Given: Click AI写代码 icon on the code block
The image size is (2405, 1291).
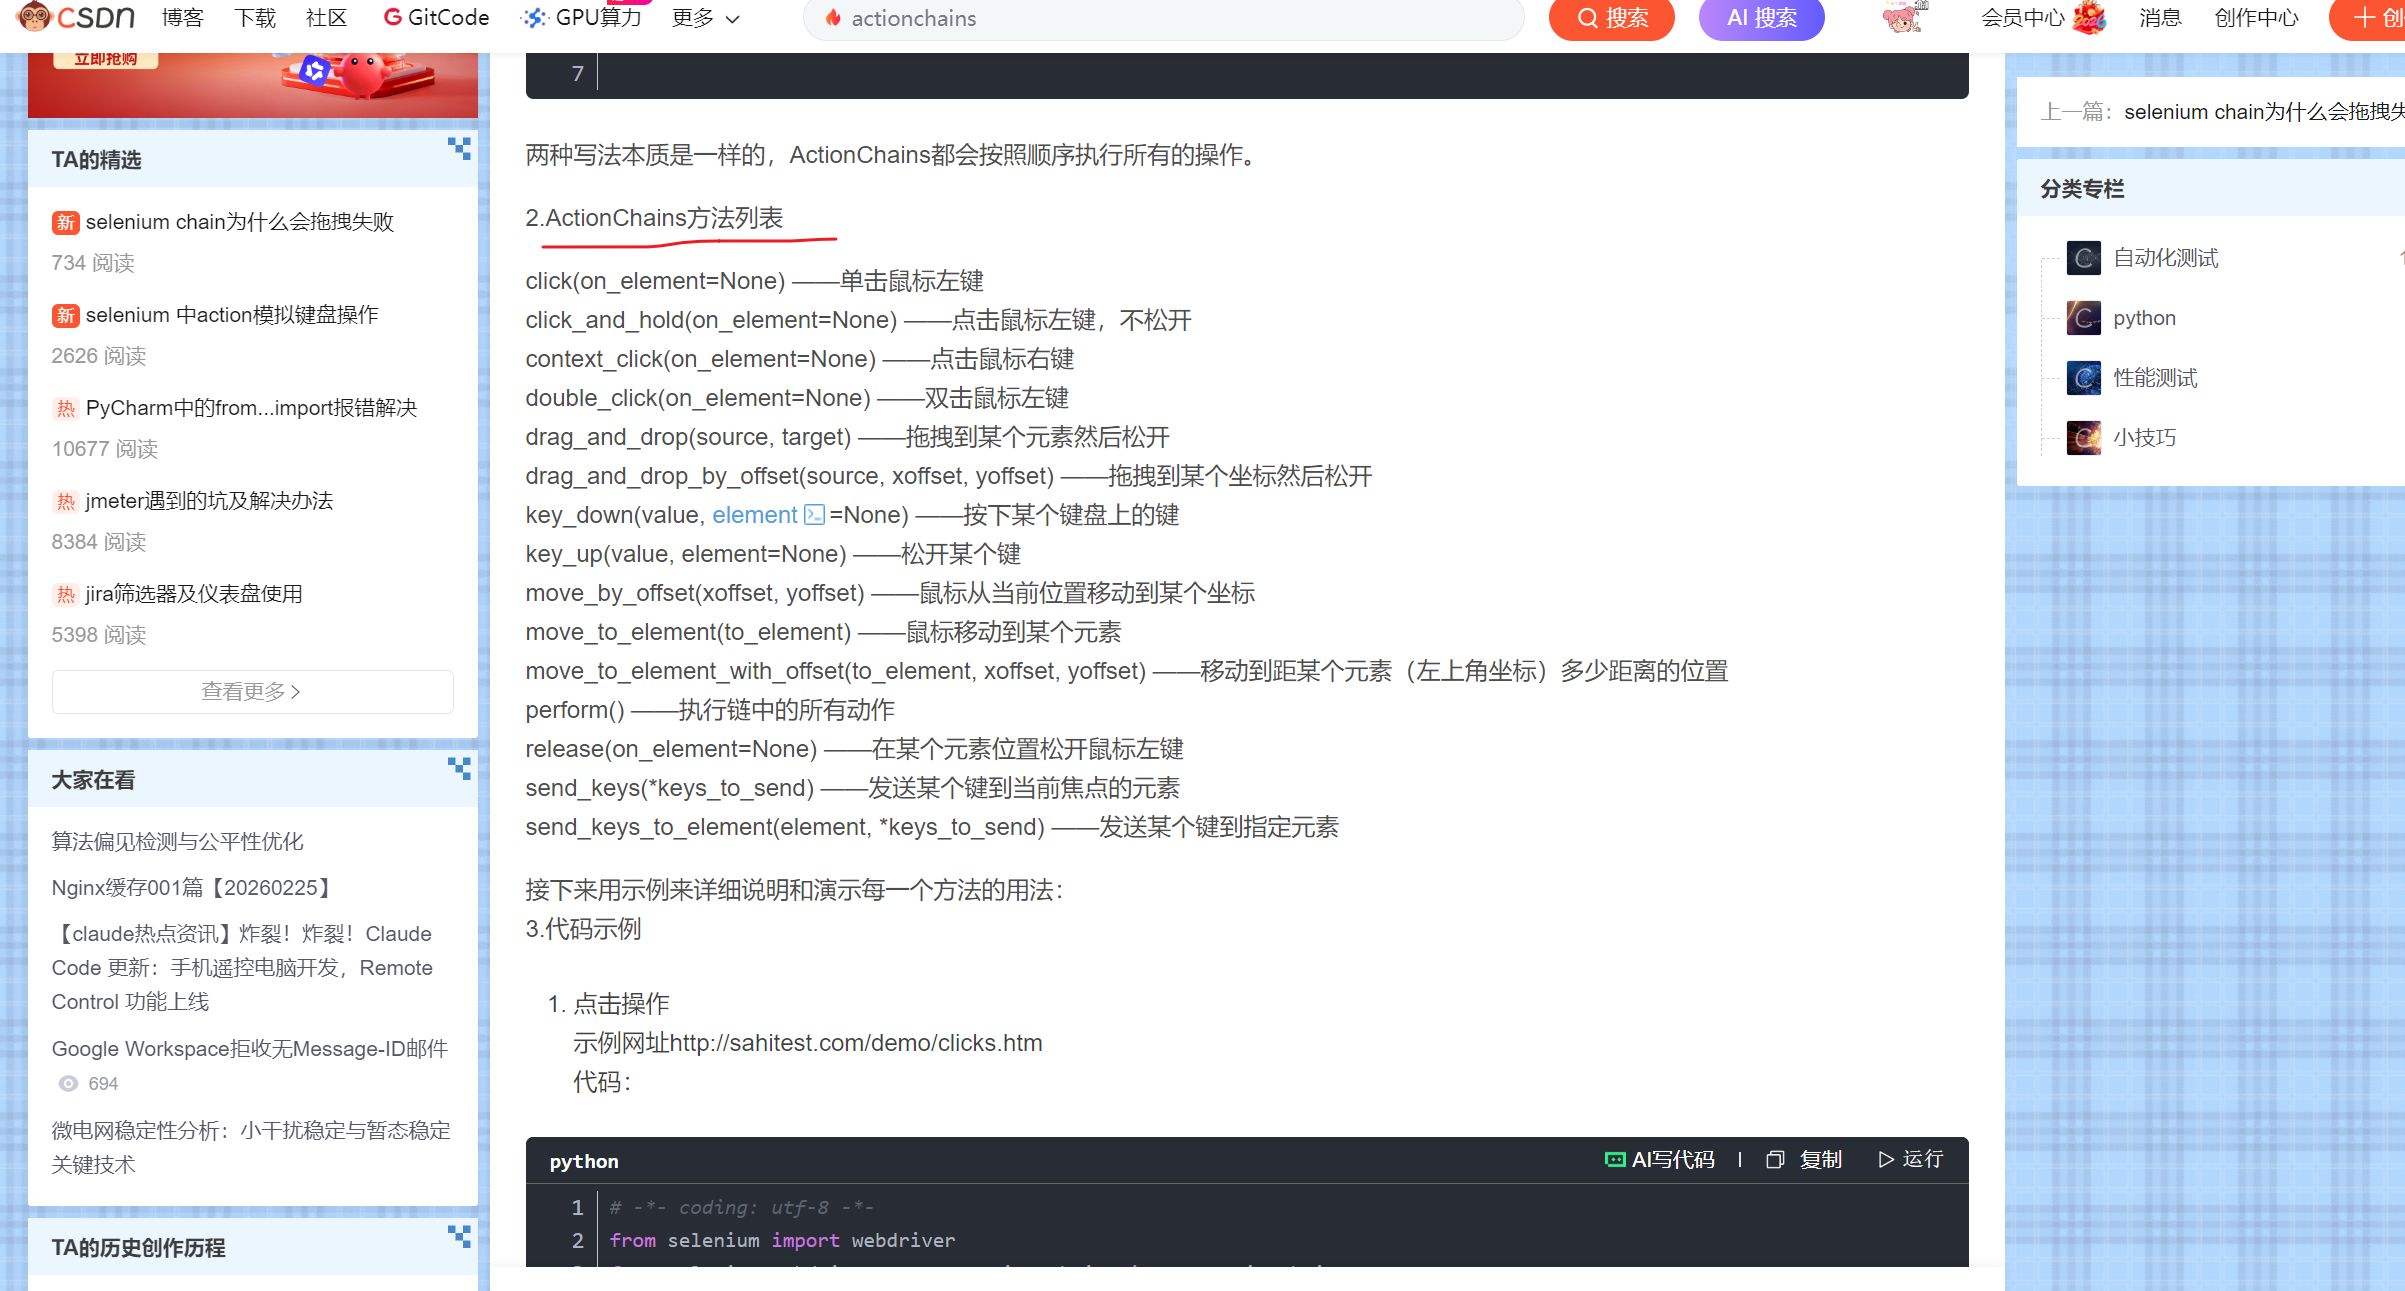Looking at the screenshot, I should click(x=1615, y=1160).
